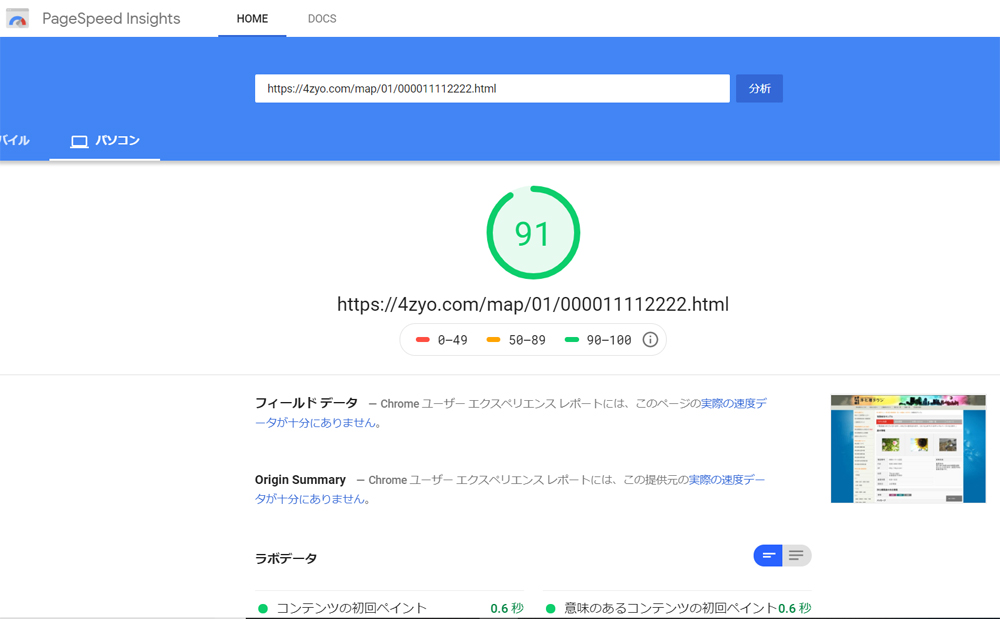This screenshot has width=1000, height=619.
Task: Click the laptop icon beside パソコン
Action: click(80, 141)
